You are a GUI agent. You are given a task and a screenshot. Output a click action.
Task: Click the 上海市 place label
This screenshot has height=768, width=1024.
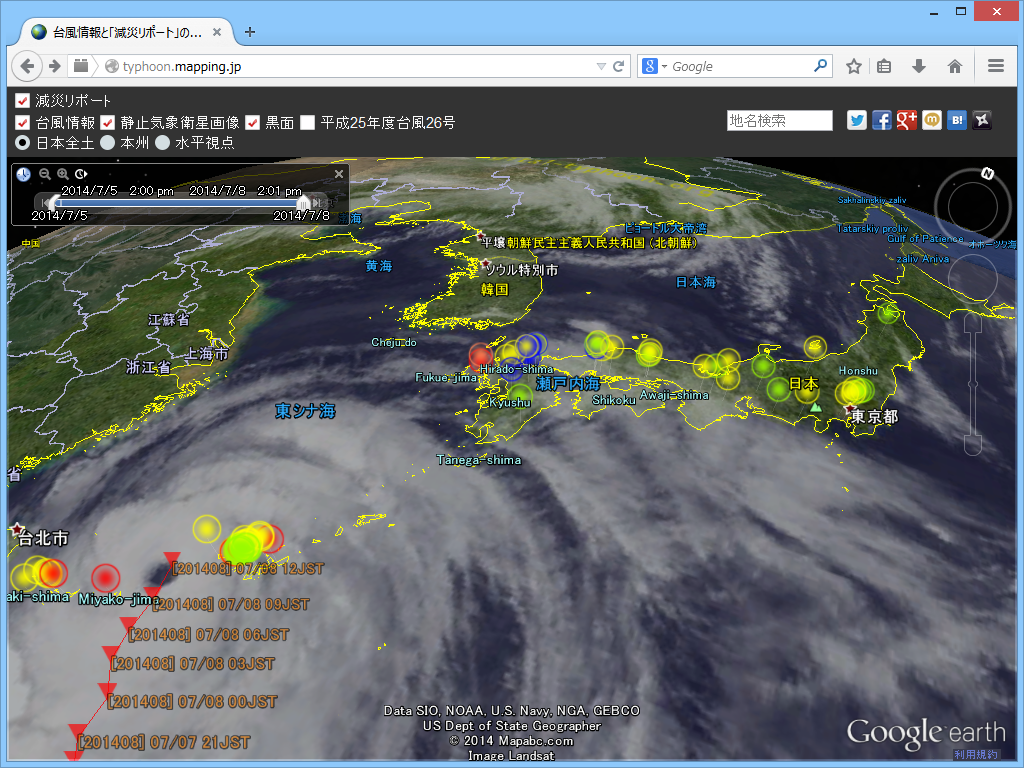coord(207,353)
